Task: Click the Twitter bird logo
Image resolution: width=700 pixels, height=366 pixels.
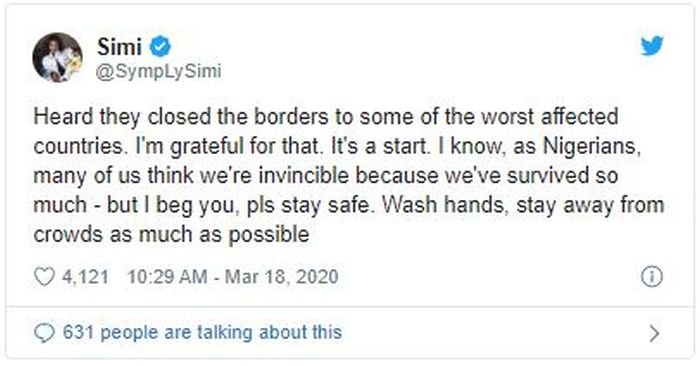Action: coord(652,46)
